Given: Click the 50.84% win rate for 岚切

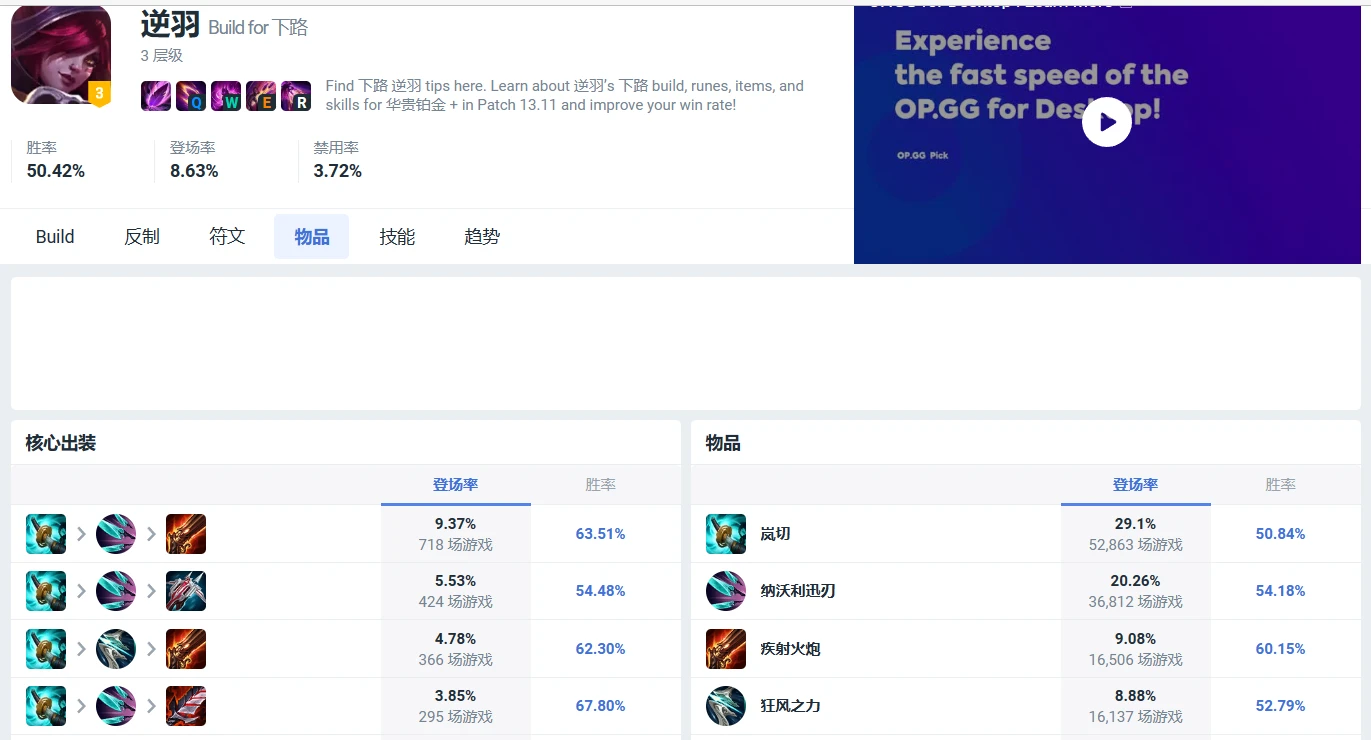Looking at the screenshot, I should click(1280, 534).
